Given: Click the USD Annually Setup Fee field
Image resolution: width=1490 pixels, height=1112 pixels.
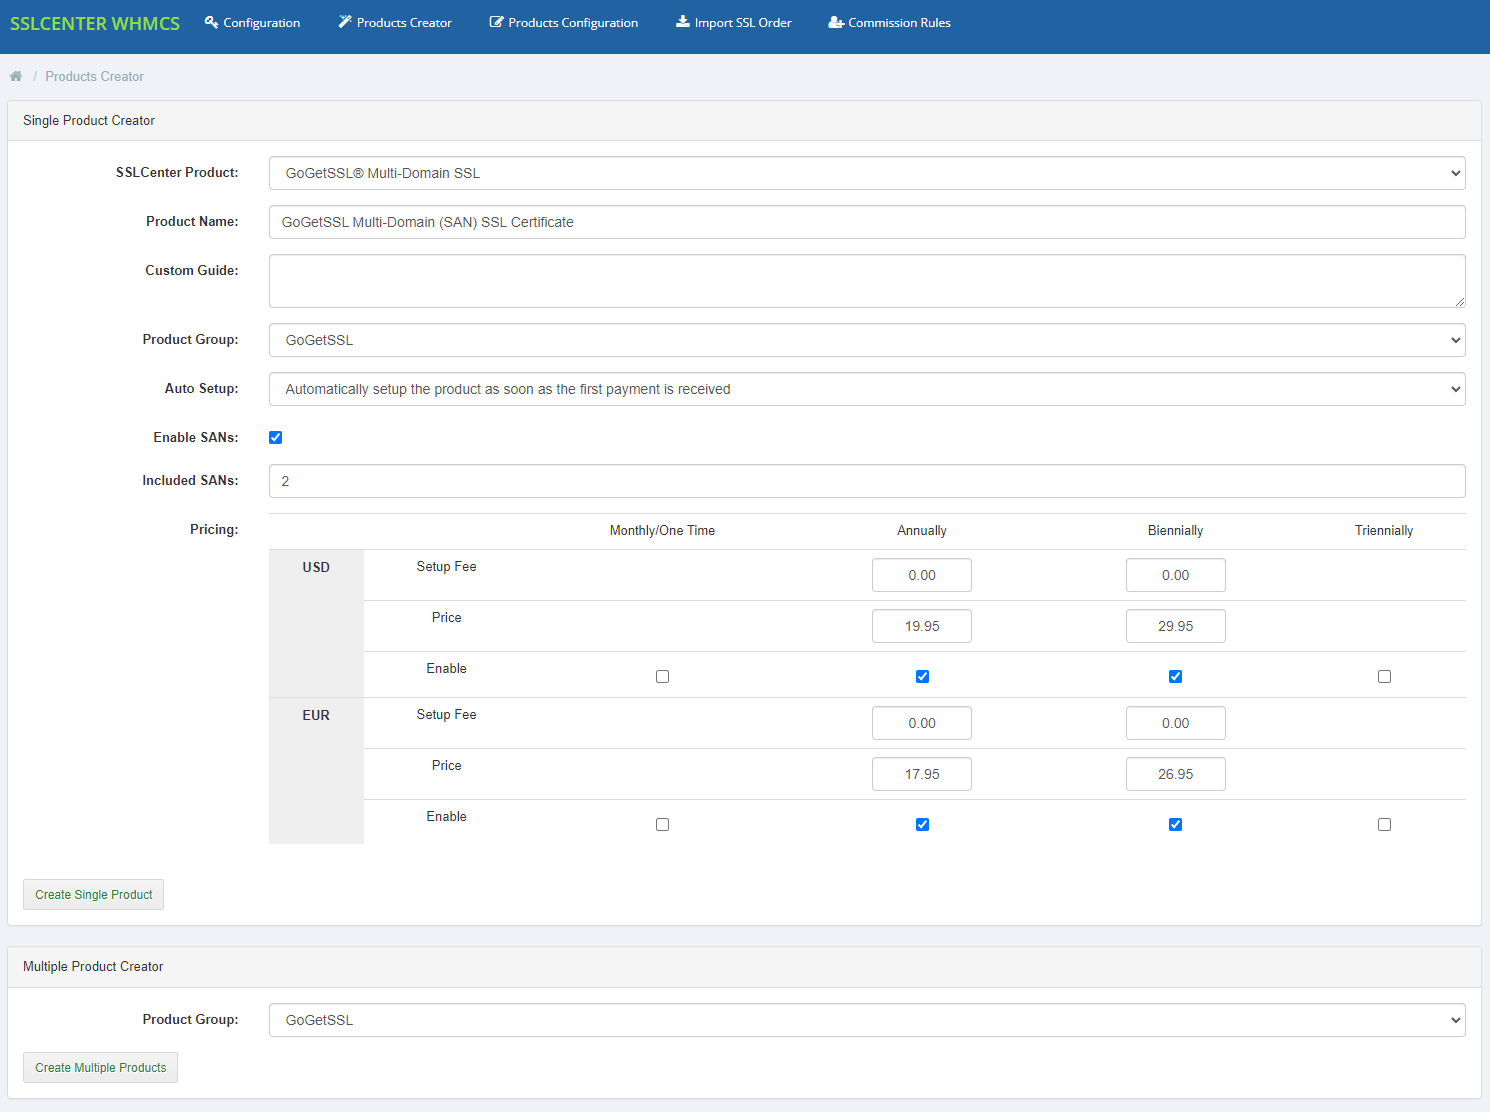Looking at the screenshot, I should click(x=922, y=575).
